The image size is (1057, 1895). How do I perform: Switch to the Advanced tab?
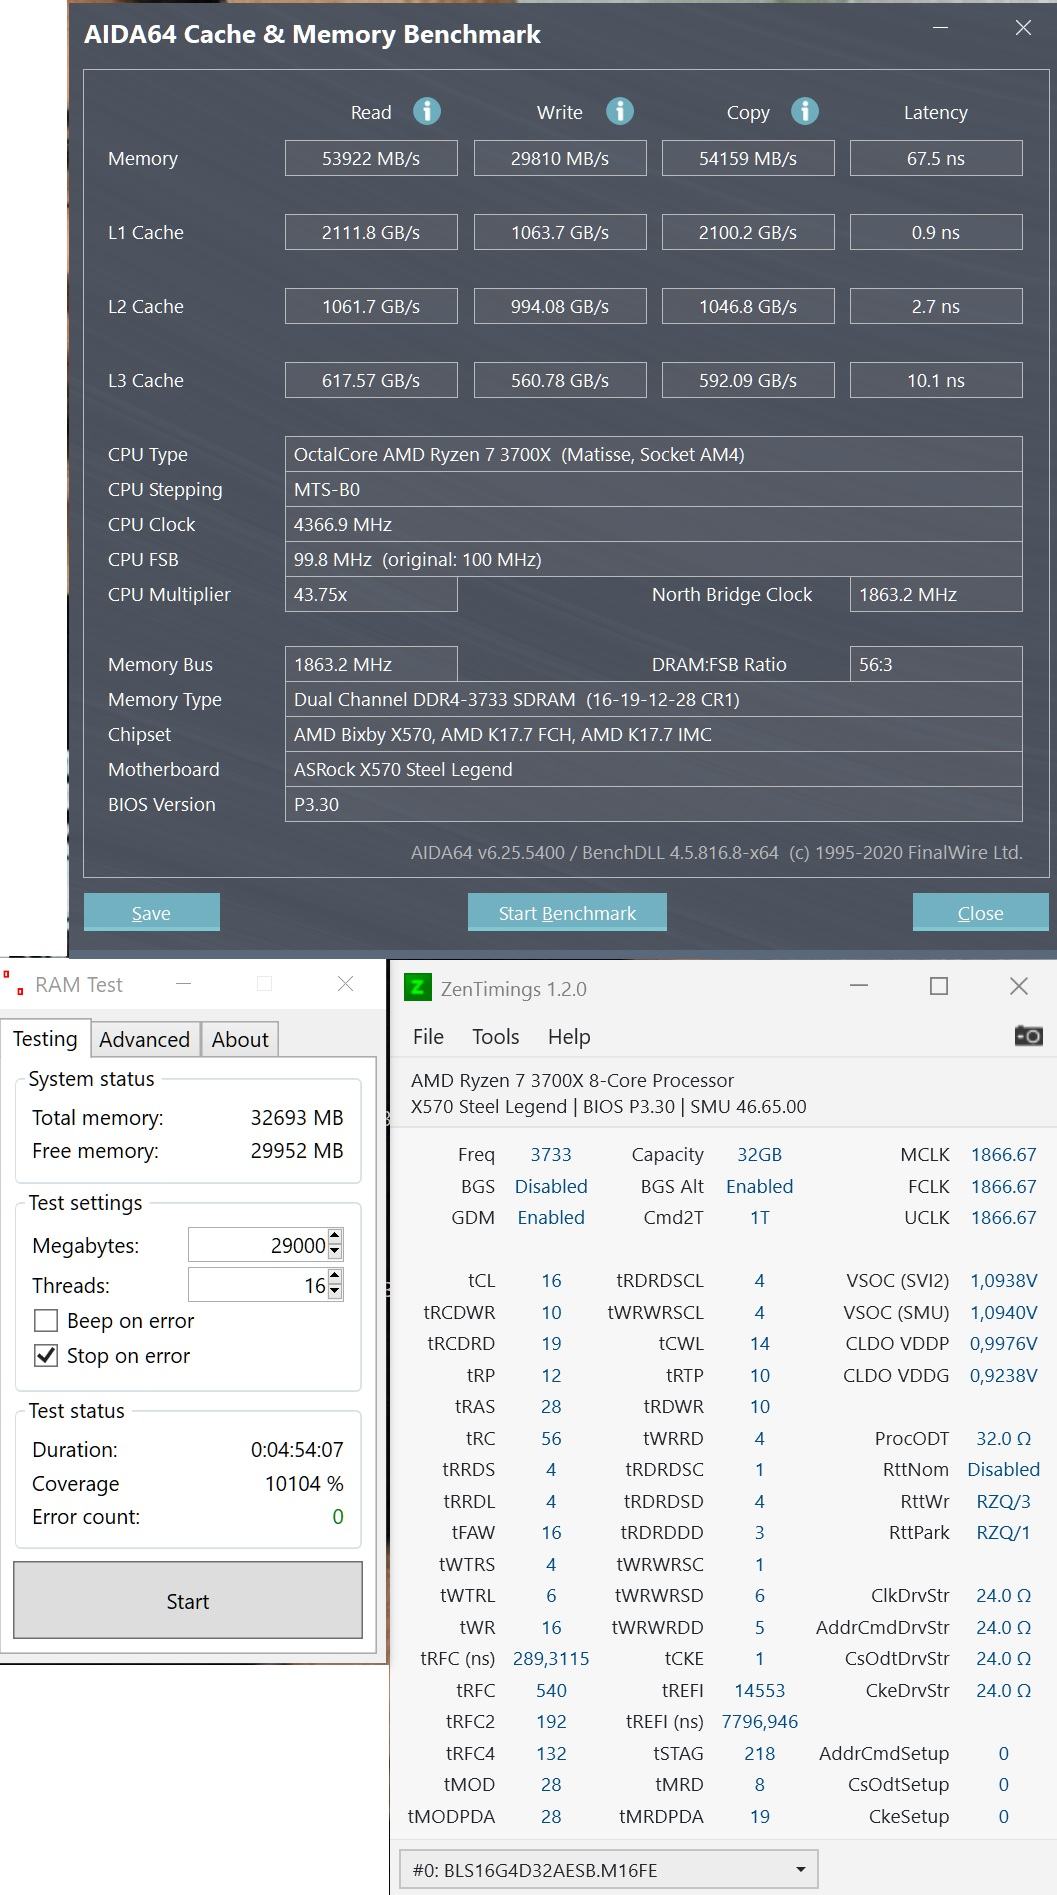coord(144,1040)
